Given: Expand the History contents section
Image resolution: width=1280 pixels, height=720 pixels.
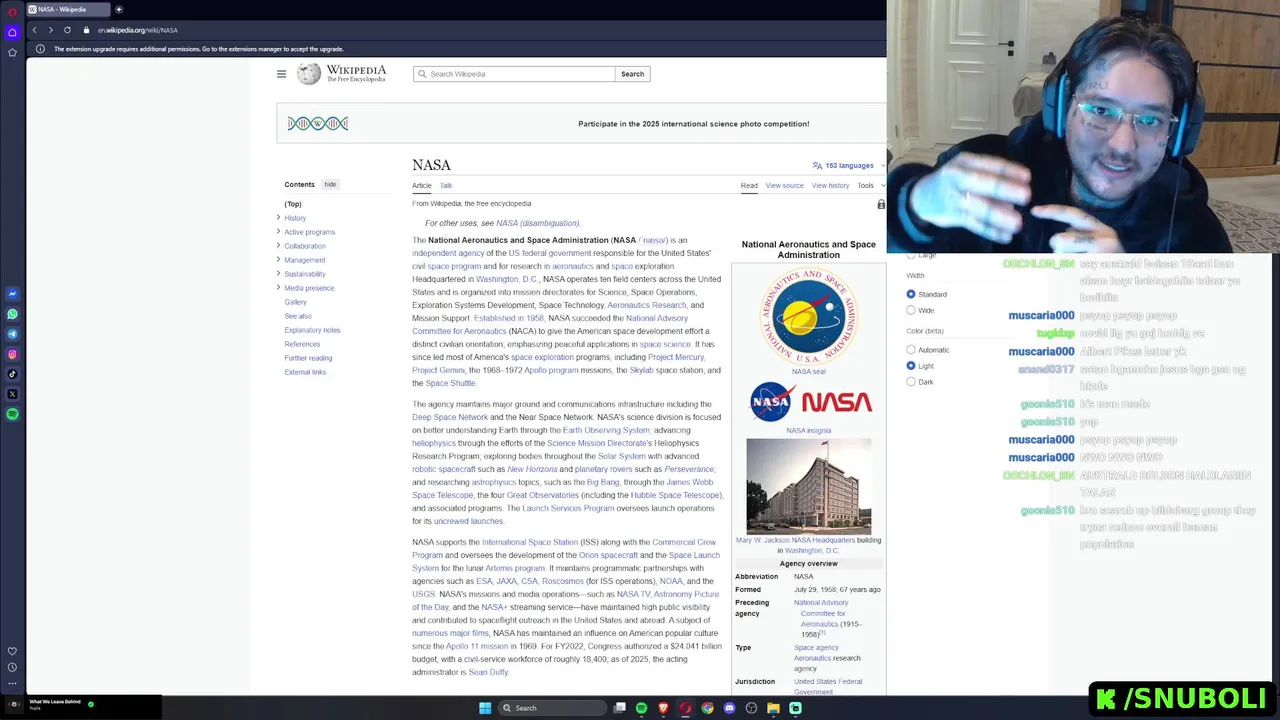Looking at the screenshot, I should (278, 218).
